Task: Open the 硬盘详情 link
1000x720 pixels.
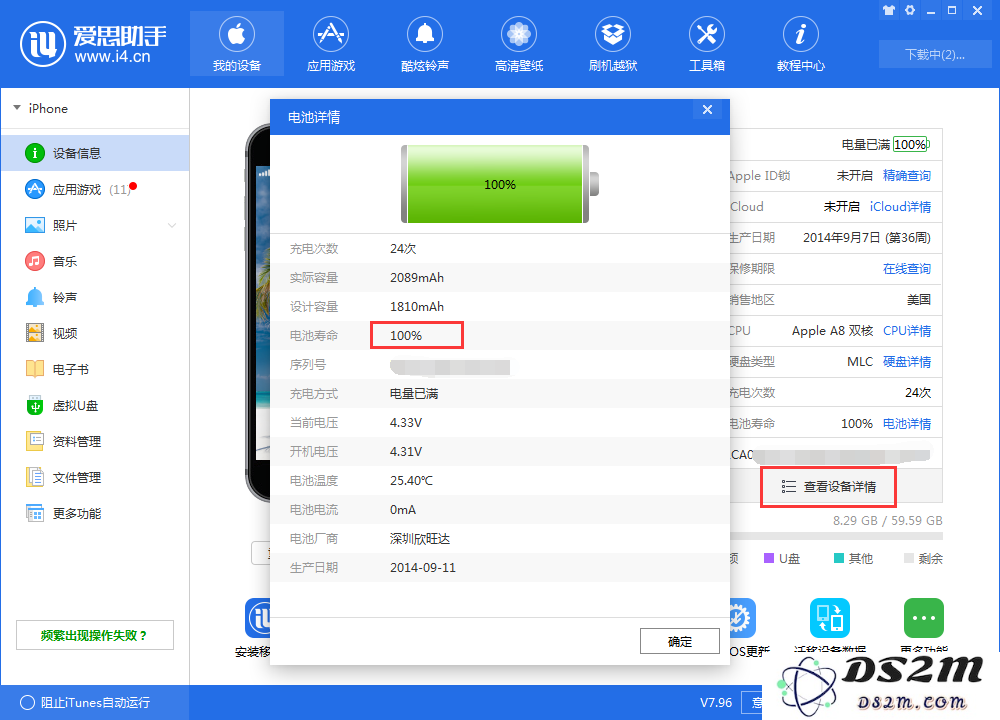Action: (906, 362)
